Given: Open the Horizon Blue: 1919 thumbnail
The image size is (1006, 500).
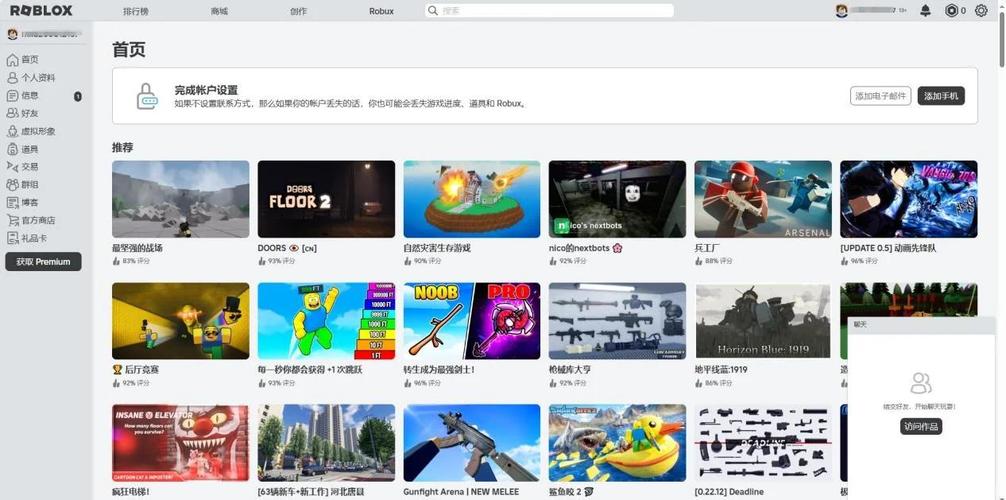Looking at the screenshot, I should pyautogui.click(x=763, y=321).
